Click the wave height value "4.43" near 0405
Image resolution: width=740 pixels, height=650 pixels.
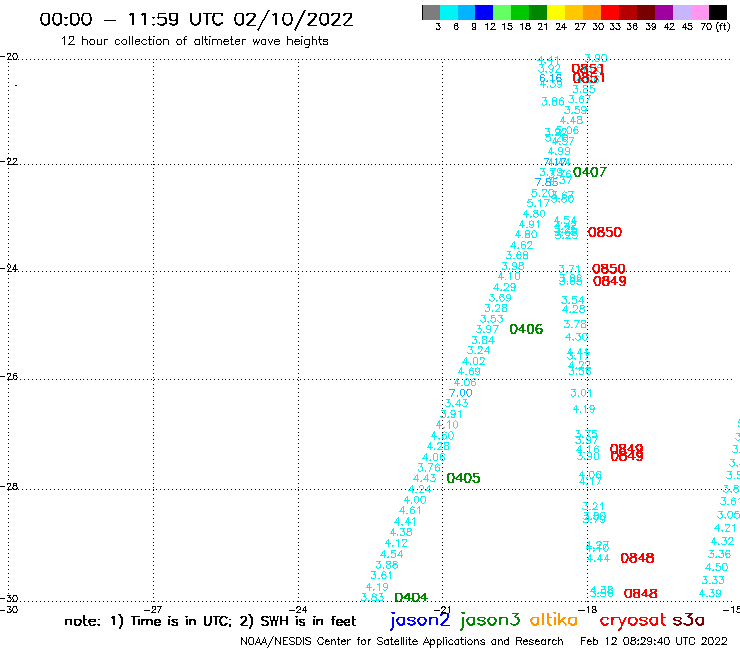coord(425,479)
